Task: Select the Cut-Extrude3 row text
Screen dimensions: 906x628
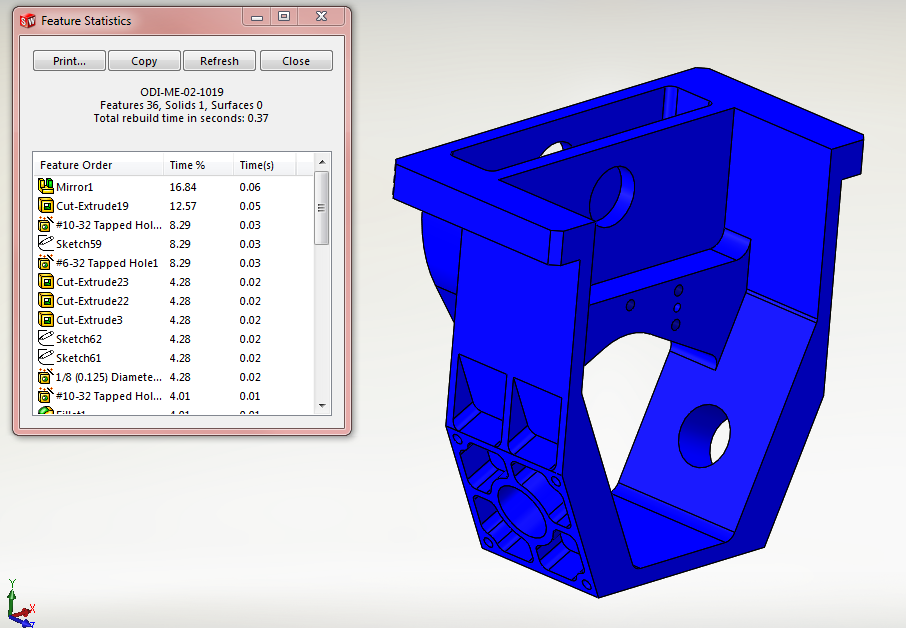Action: coord(90,321)
